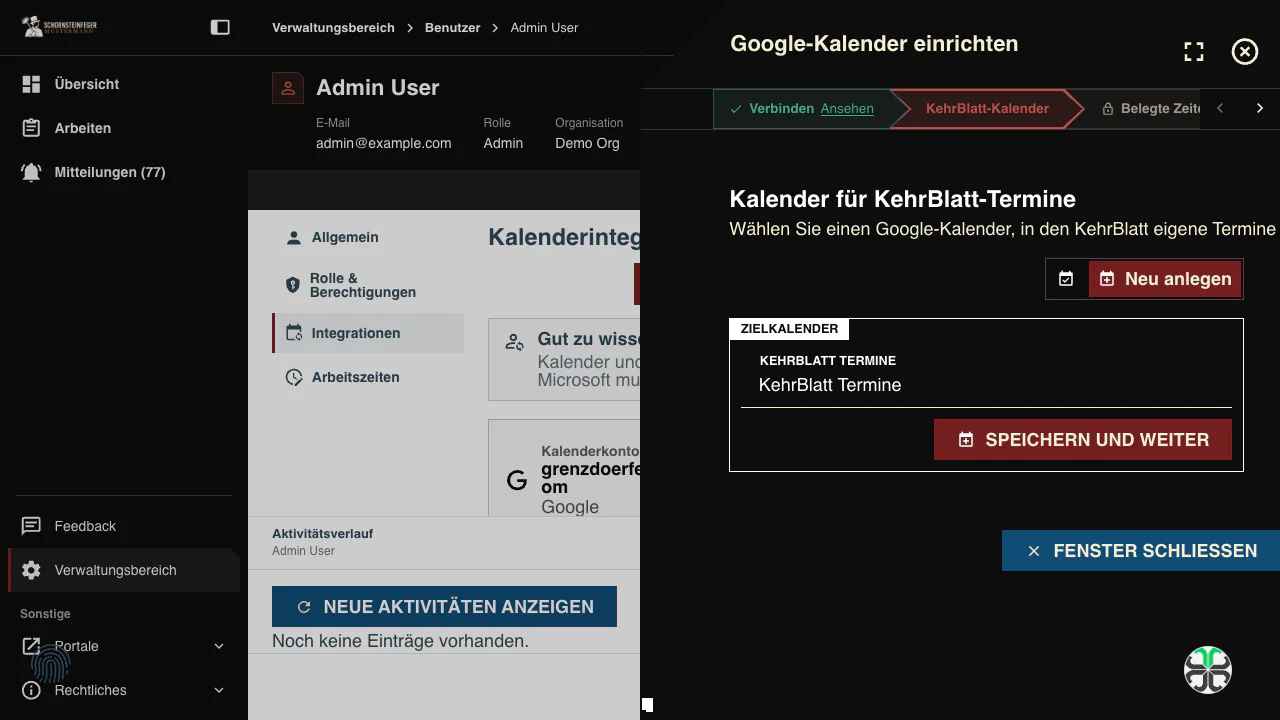Open Verwaltungsbereich breadcrumb link
Screen dimensions: 1280x720
[x=333, y=27]
